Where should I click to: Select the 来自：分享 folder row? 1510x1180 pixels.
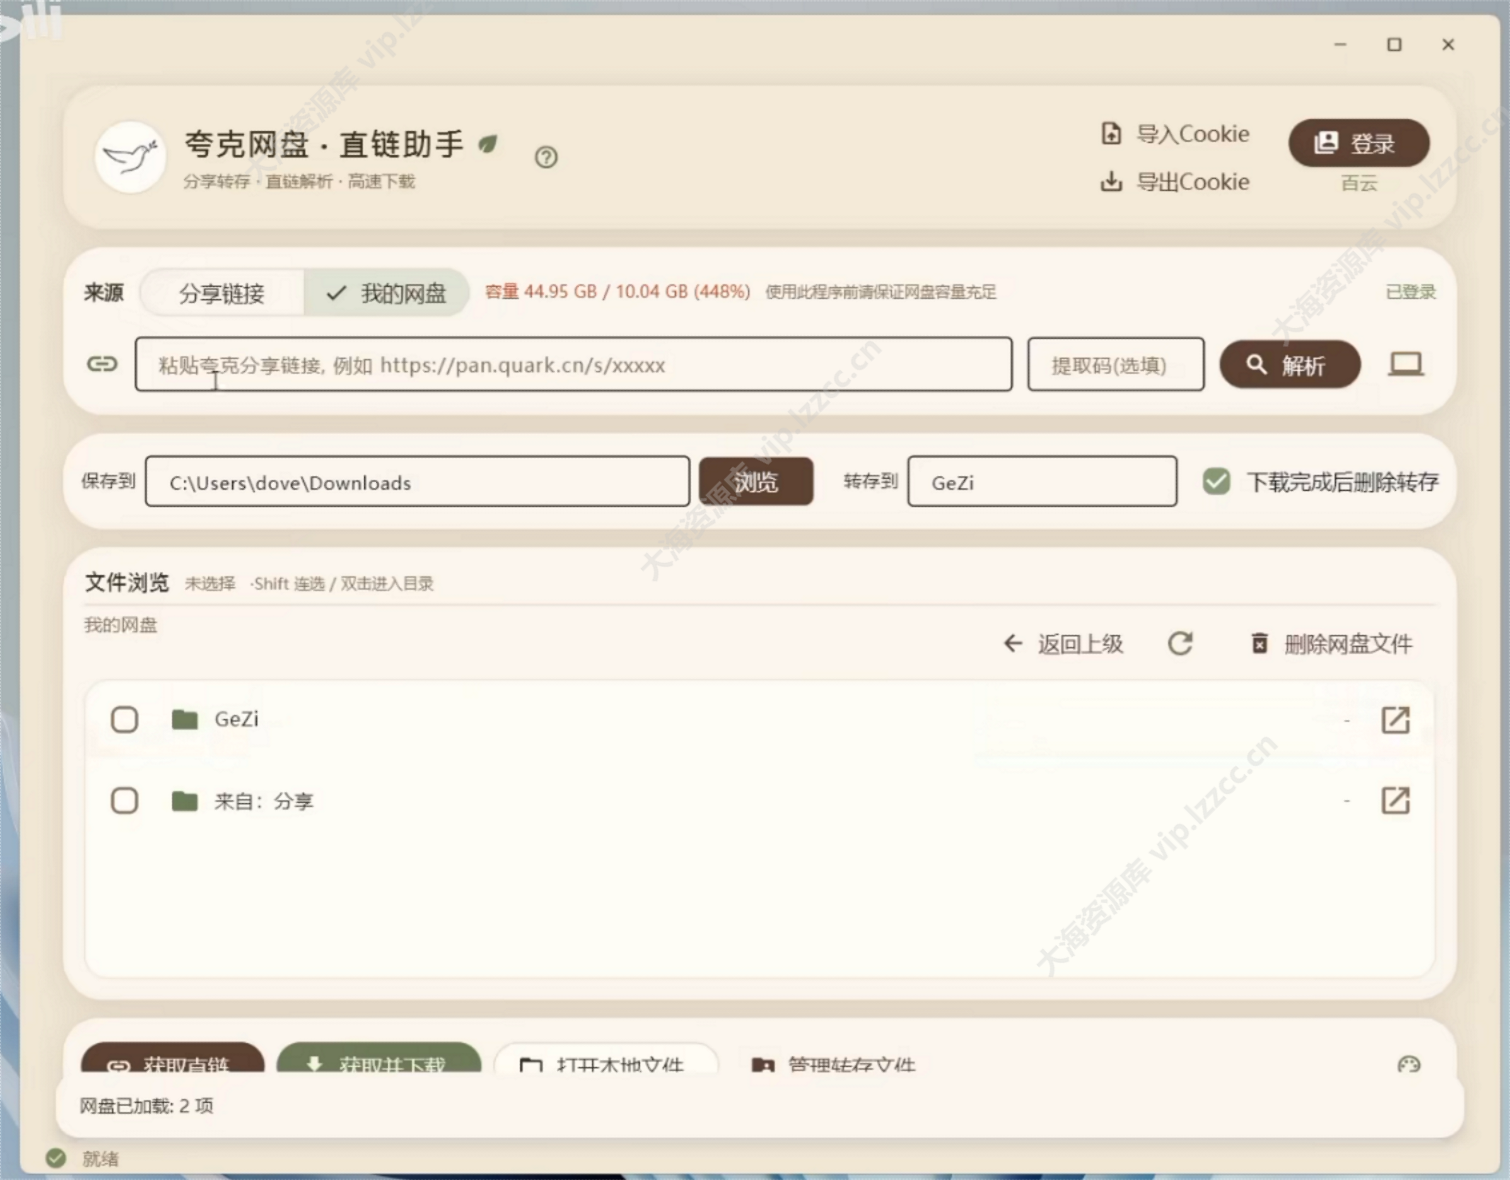tap(760, 801)
